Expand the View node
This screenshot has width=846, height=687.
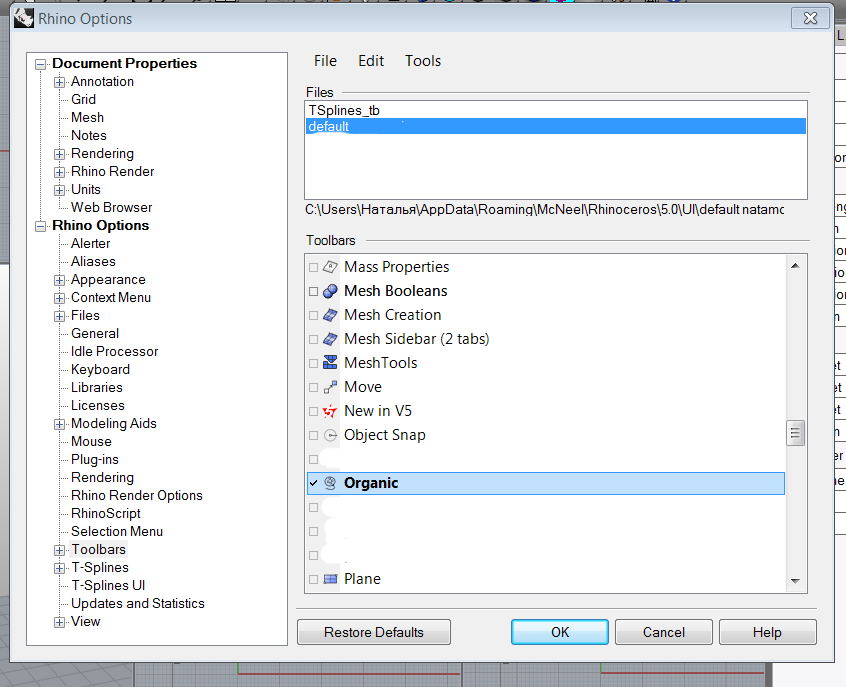pos(59,622)
